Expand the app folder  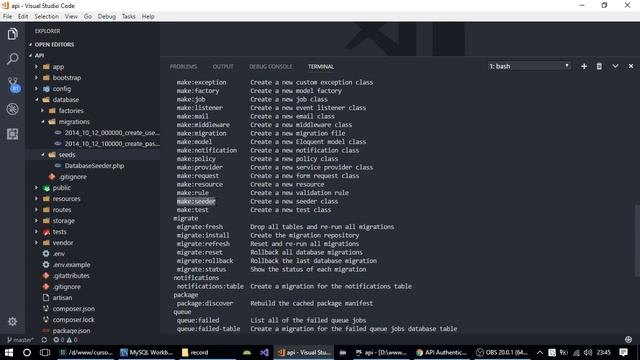[x=93, y=67]
